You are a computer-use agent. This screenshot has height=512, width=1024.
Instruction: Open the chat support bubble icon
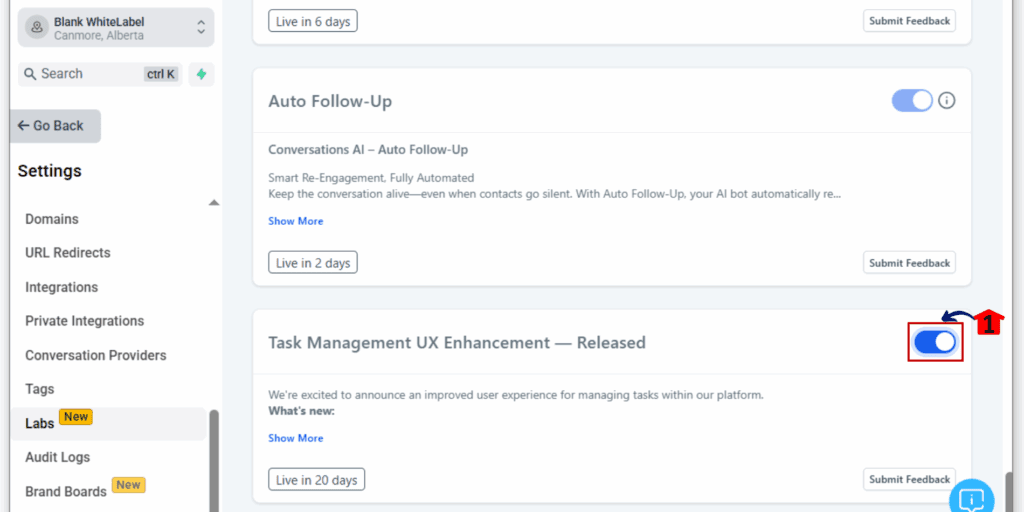click(971, 499)
